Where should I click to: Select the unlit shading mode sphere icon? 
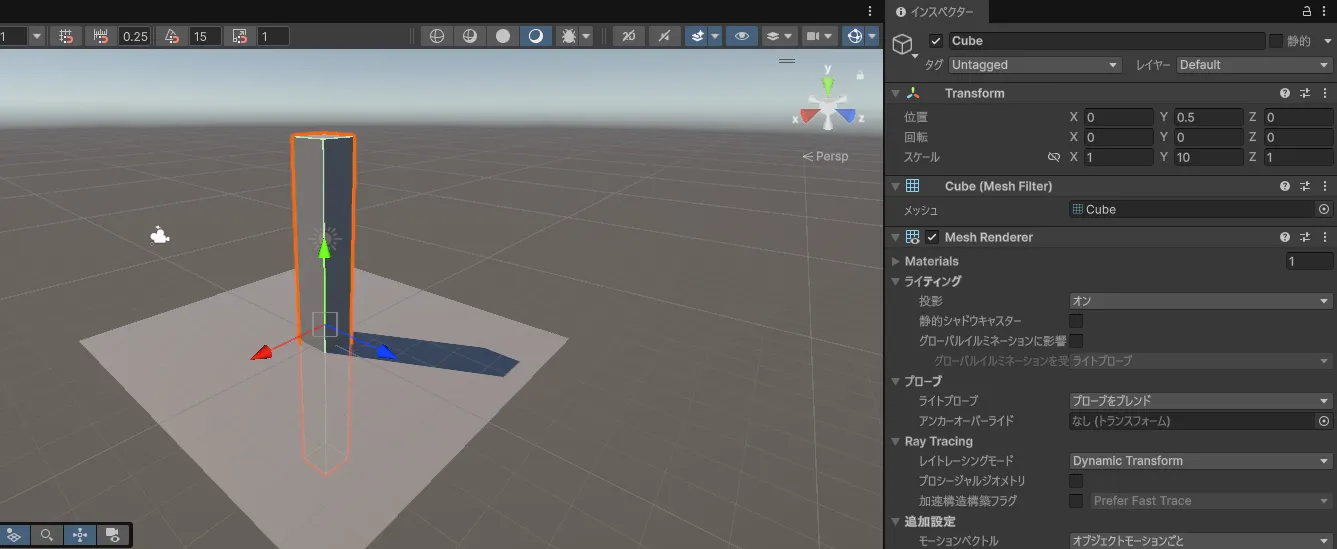tap(503, 36)
